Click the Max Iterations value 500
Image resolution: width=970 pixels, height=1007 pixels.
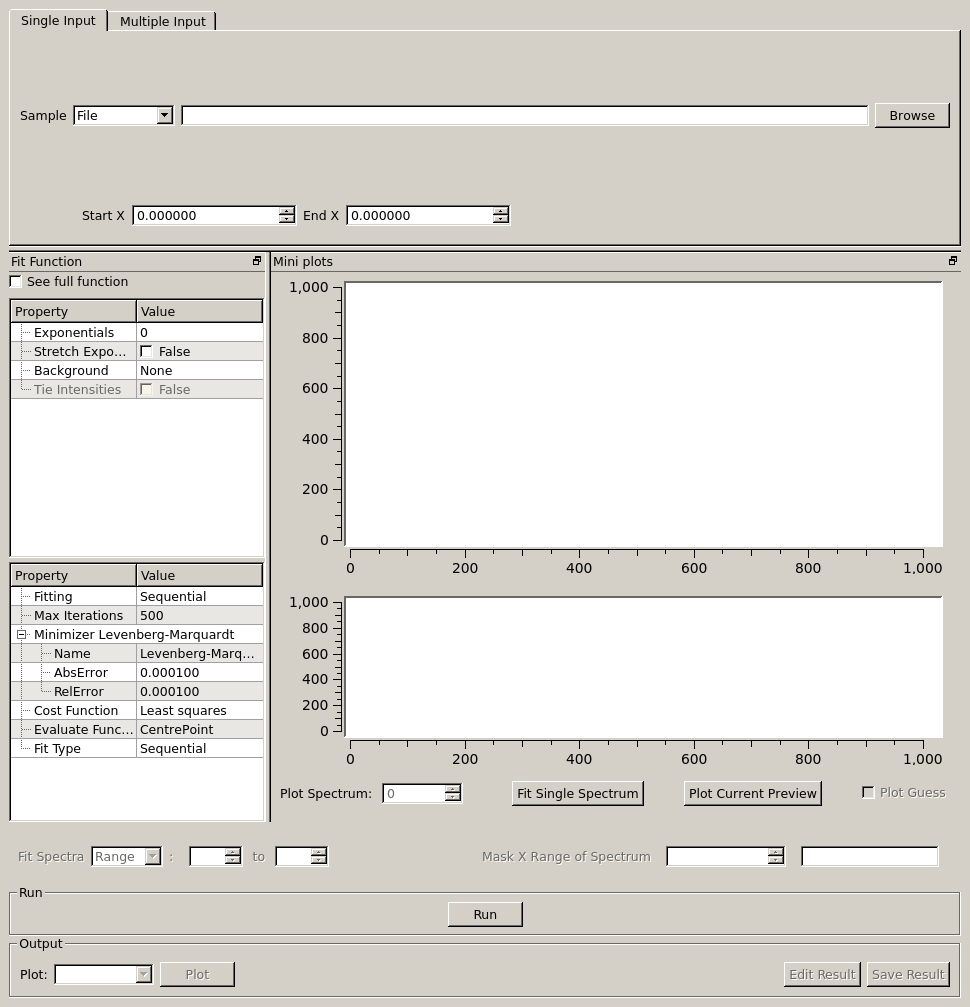point(199,616)
